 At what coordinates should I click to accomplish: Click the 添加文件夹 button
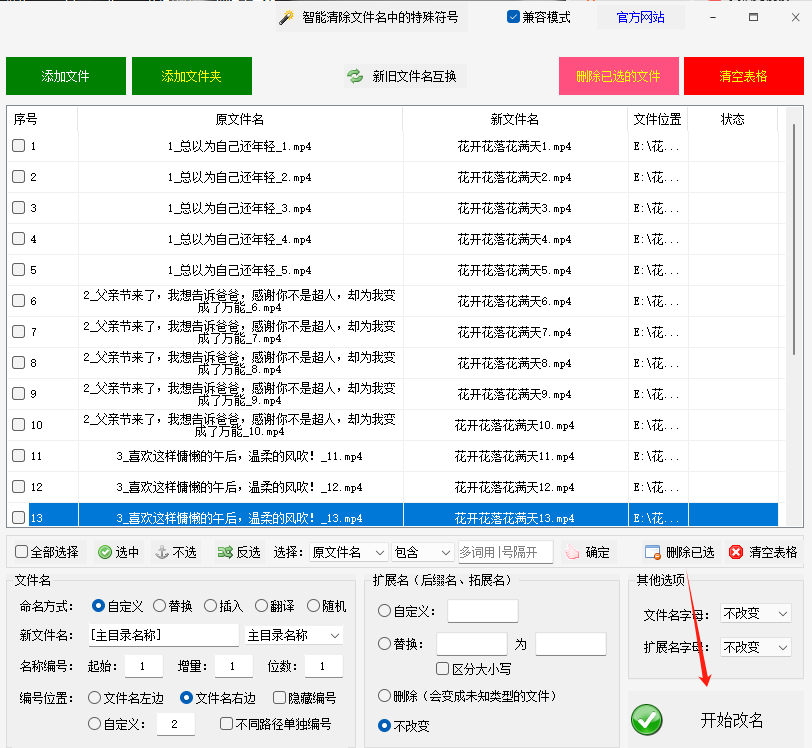192,76
